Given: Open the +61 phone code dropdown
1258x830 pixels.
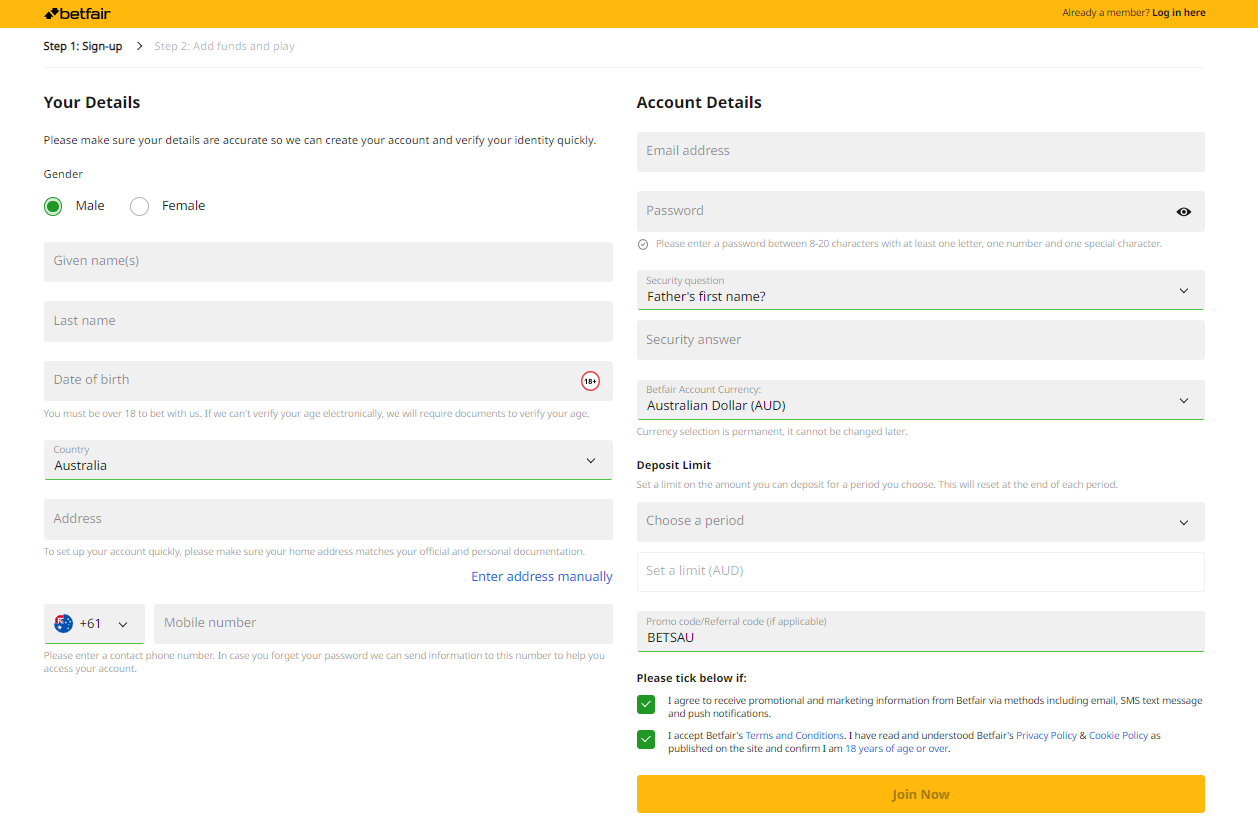Looking at the screenshot, I should [x=94, y=624].
